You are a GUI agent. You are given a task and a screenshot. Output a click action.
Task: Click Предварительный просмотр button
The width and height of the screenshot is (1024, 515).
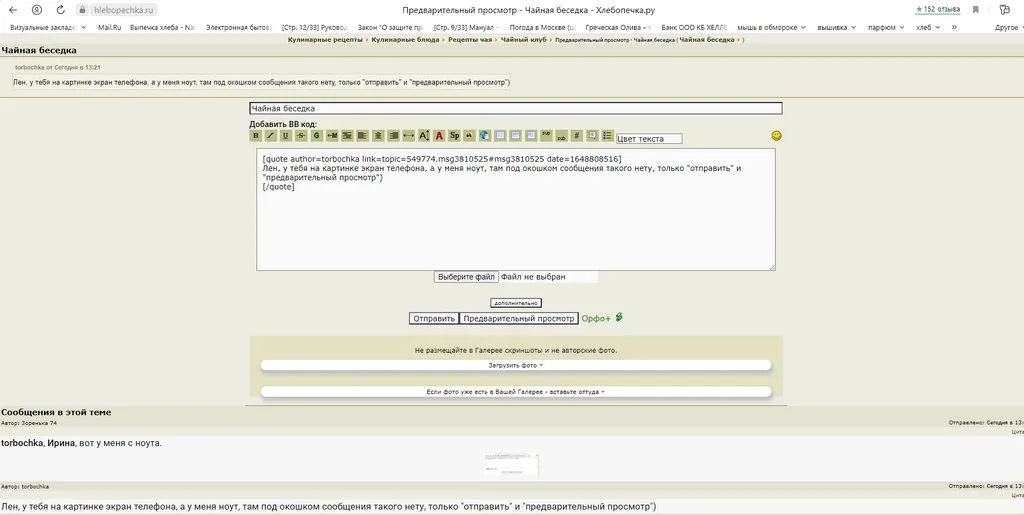point(519,319)
